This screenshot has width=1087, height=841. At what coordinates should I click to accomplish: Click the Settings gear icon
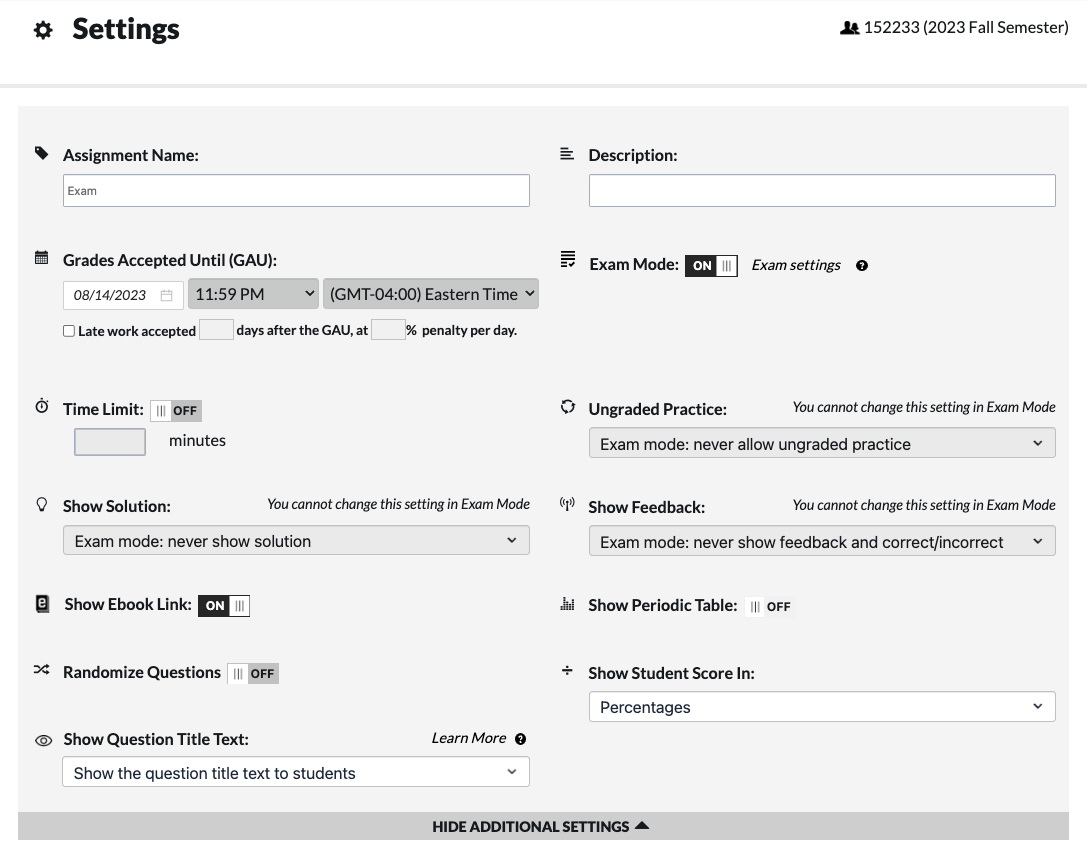pyautogui.click(x=43, y=30)
